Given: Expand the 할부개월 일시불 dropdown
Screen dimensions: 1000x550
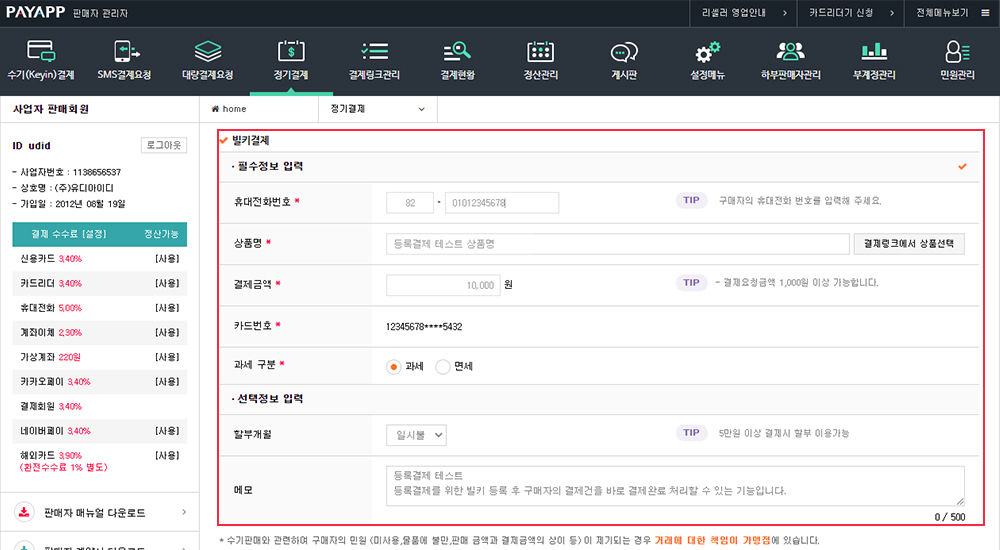Looking at the screenshot, I should [x=416, y=435].
